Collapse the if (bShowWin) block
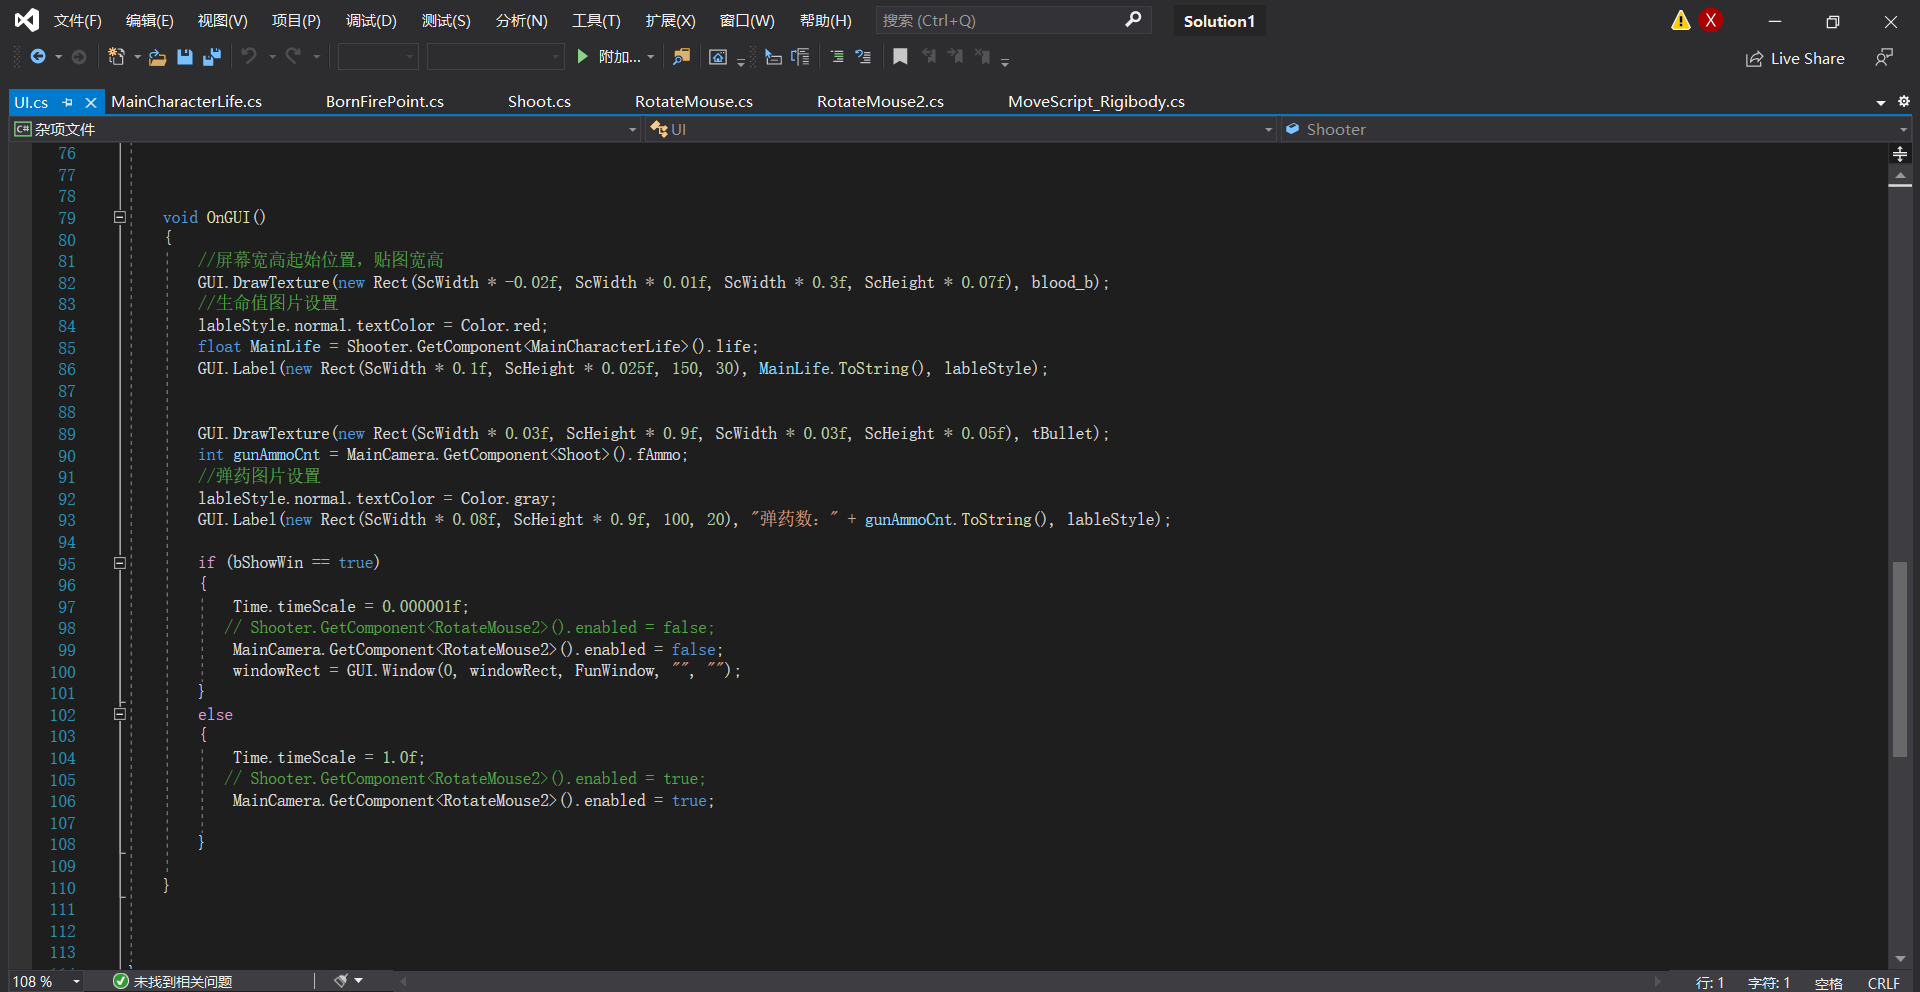The height and width of the screenshot is (992, 1920). click(120, 563)
